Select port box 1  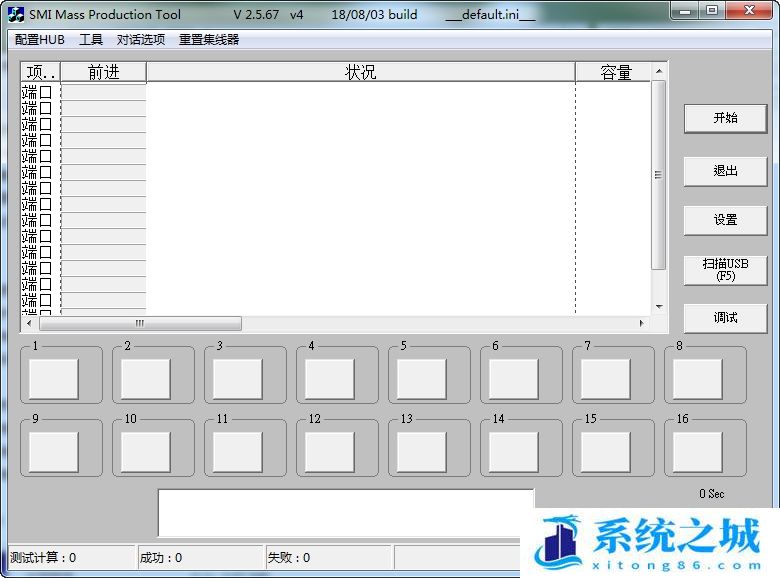click(x=54, y=379)
